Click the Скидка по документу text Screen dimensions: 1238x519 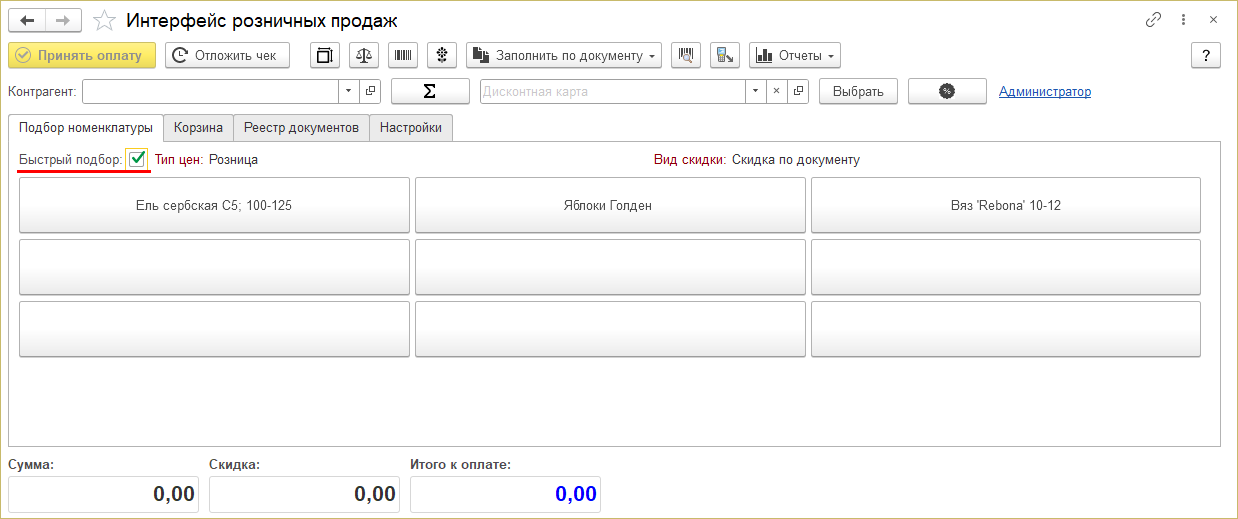[x=796, y=159]
